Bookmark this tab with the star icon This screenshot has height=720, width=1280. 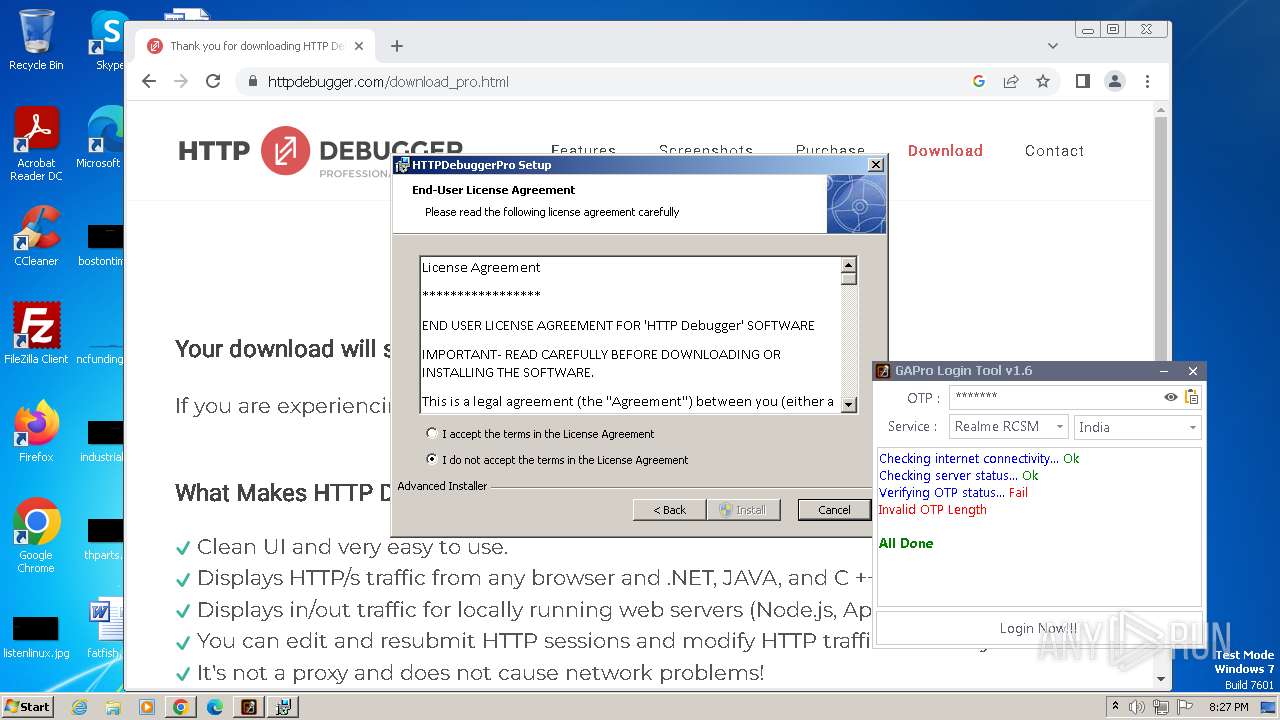[1043, 81]
